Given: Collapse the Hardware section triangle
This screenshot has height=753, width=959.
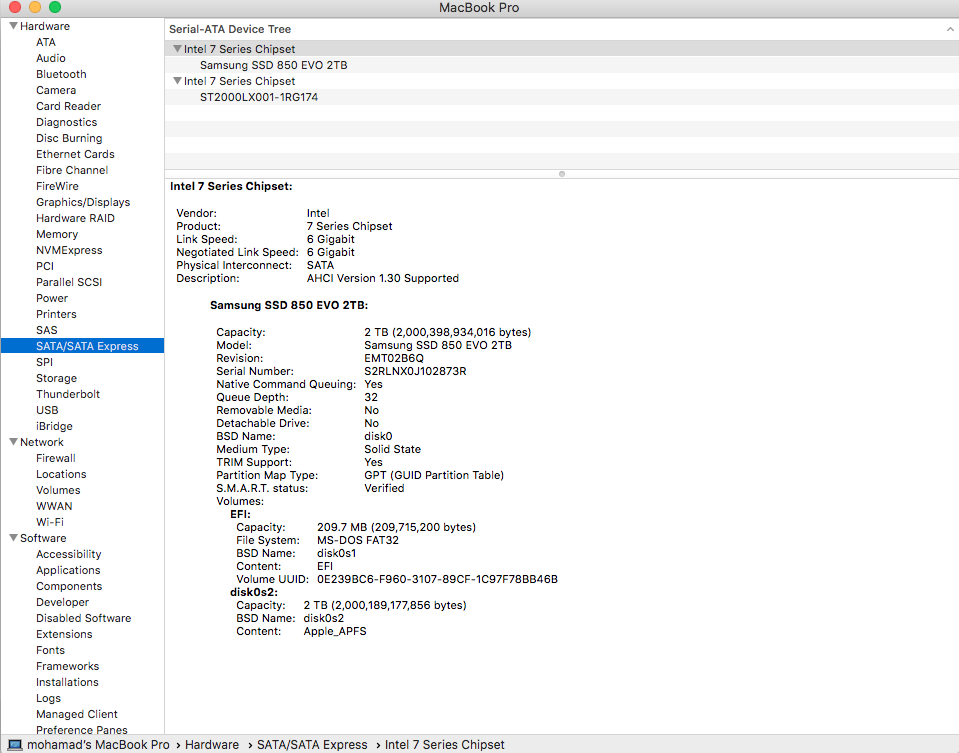Looking at the screenshot, I should point(13,26).
